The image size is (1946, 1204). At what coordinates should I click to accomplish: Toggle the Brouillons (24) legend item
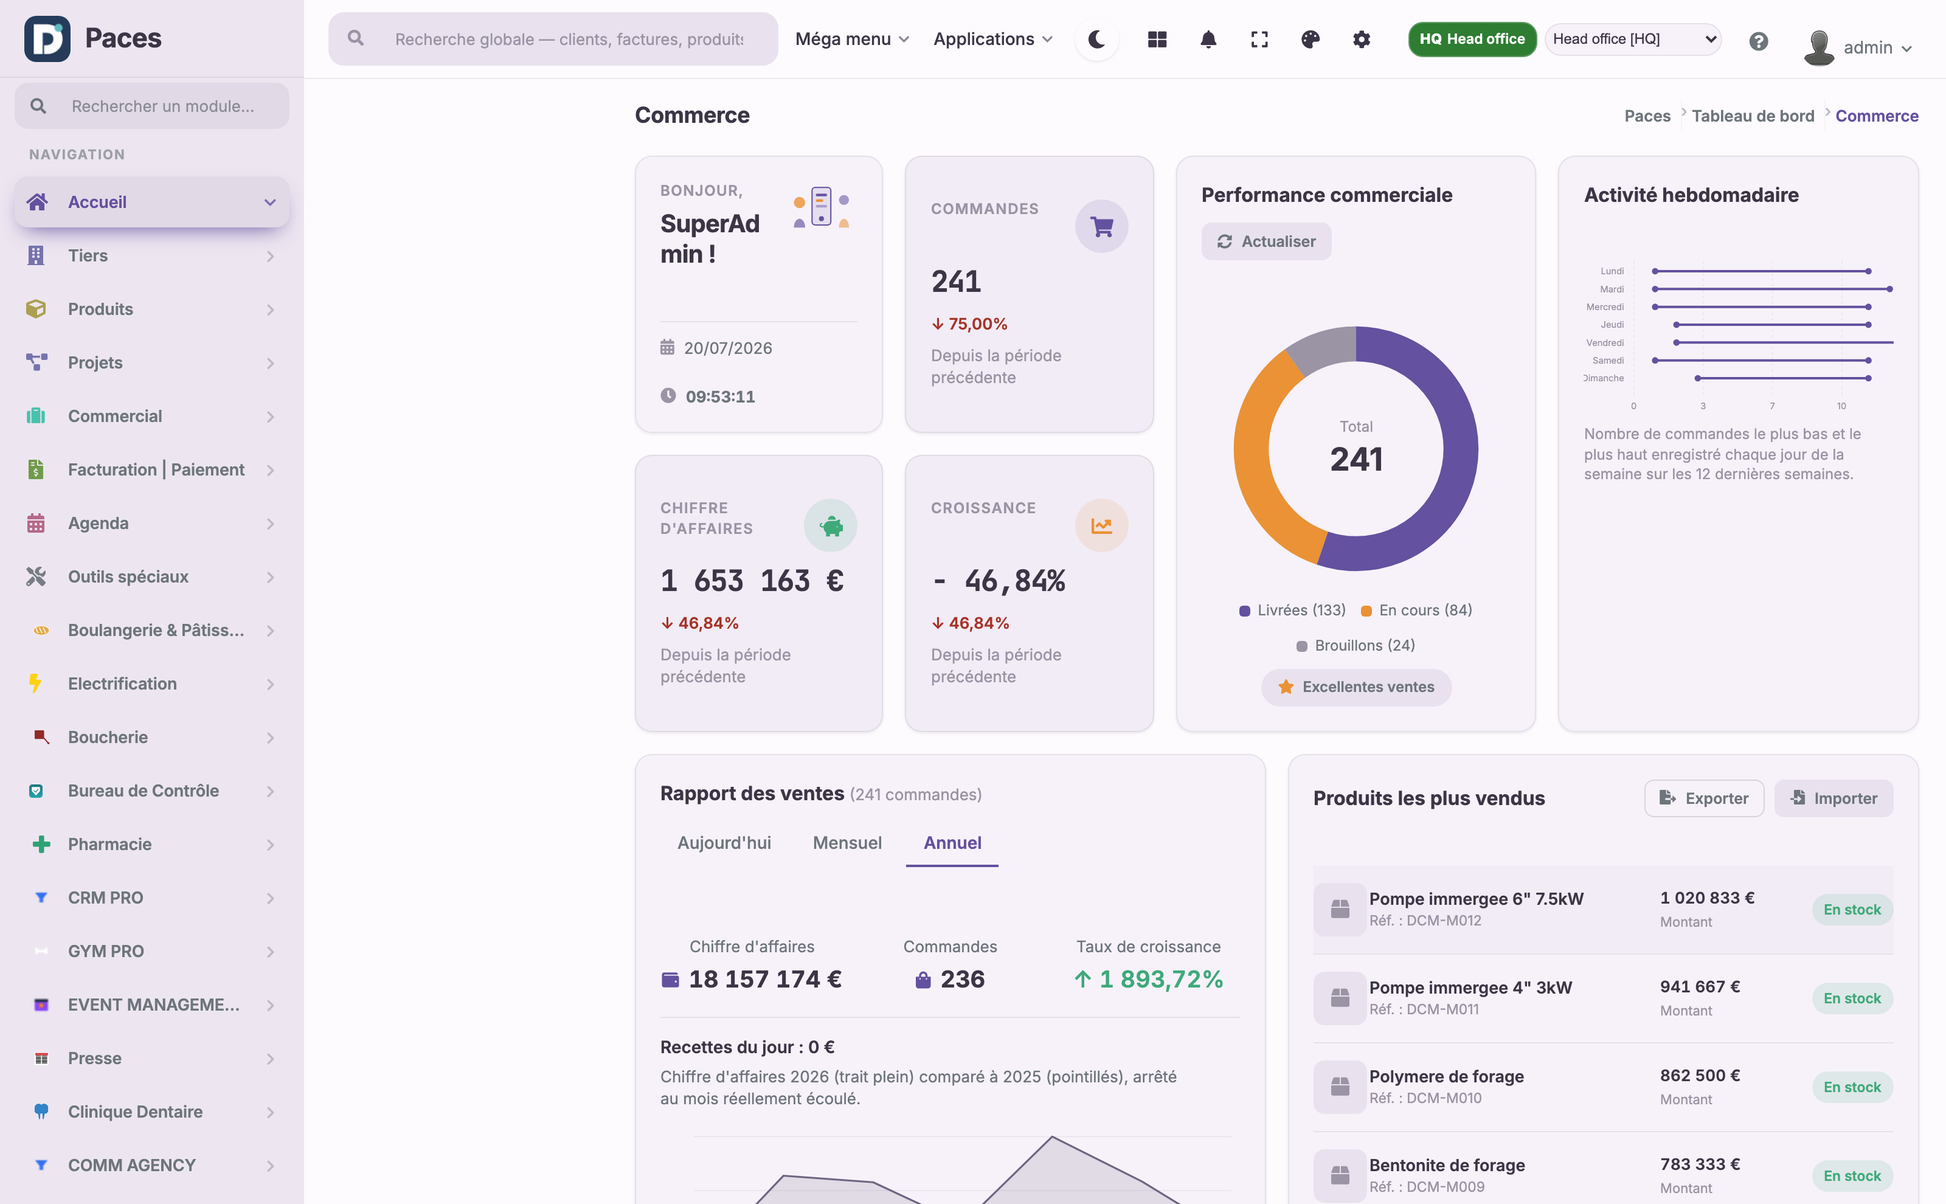(1355, 645)
